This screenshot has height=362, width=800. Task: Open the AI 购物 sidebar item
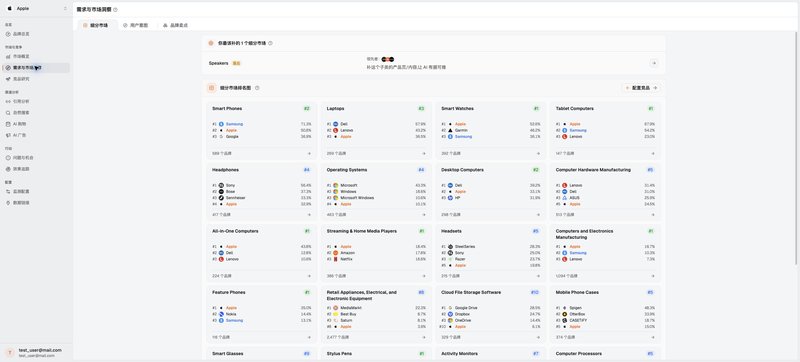(x=36, y=124)
